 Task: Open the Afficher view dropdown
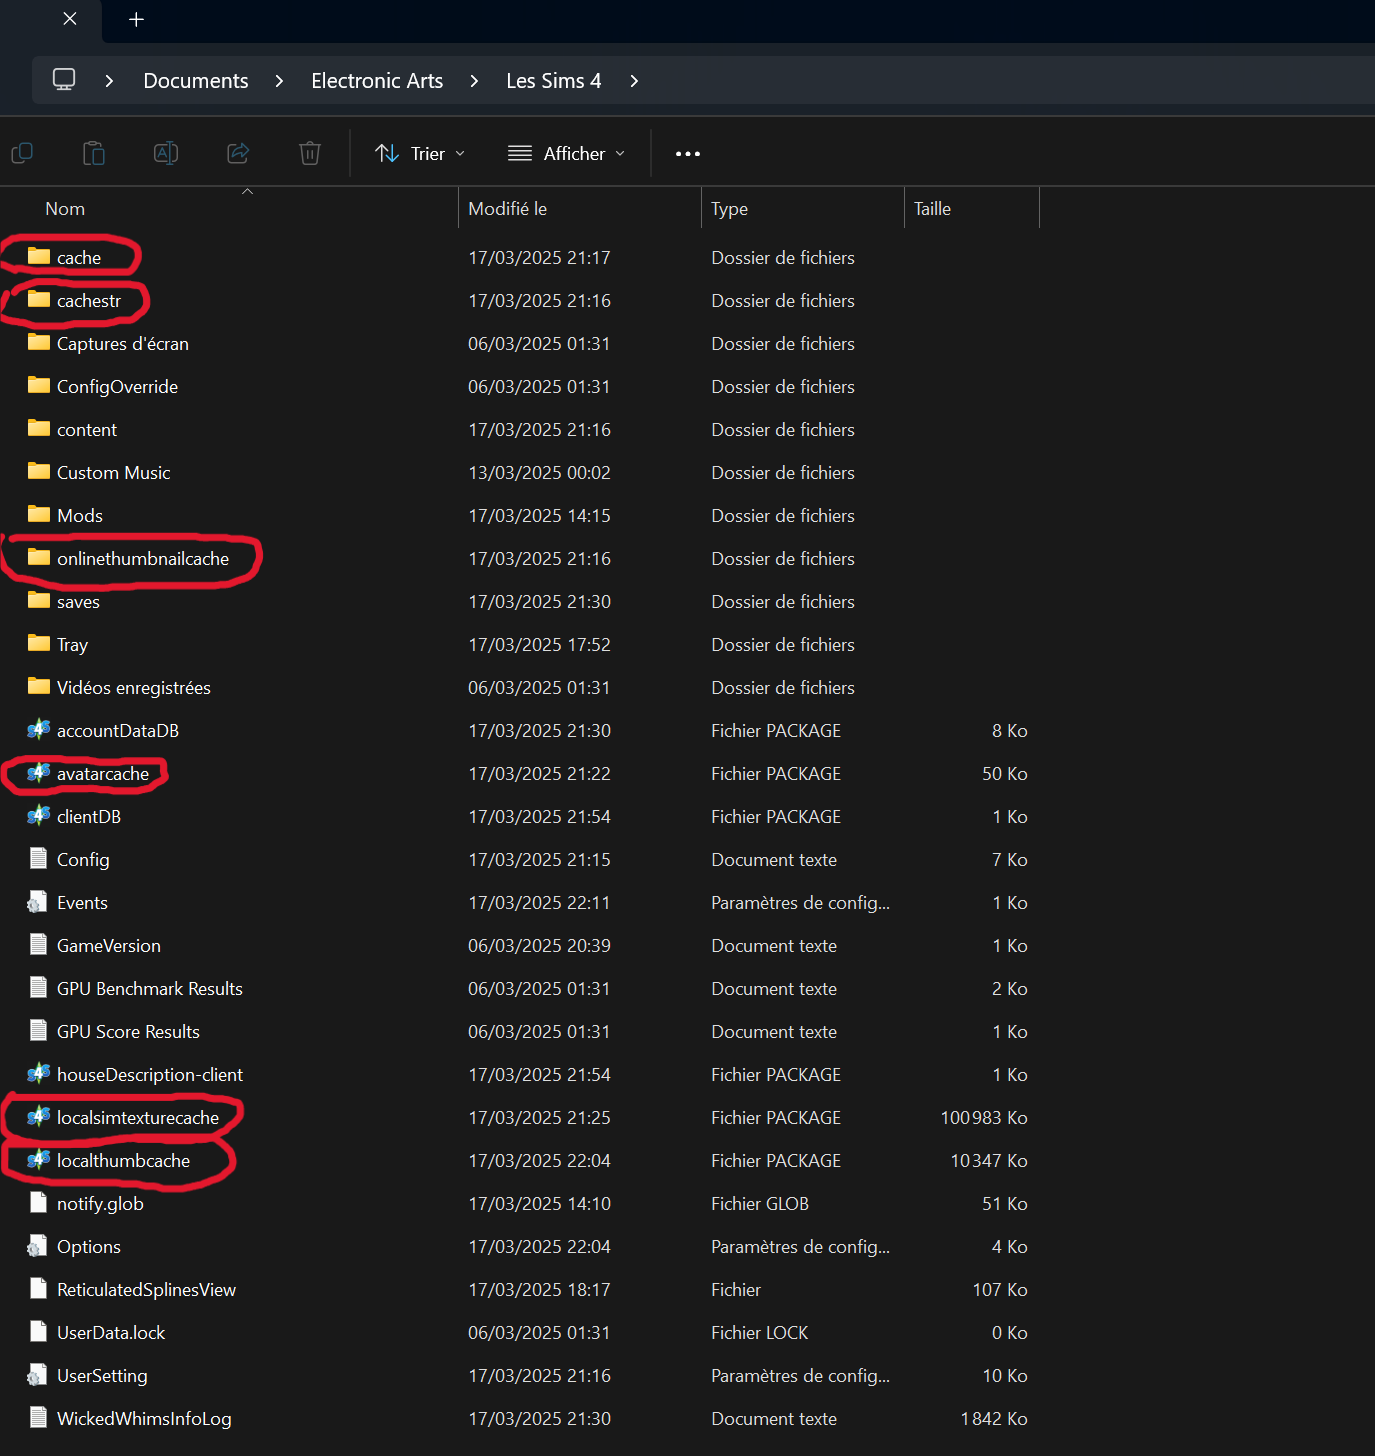(567, 153)
